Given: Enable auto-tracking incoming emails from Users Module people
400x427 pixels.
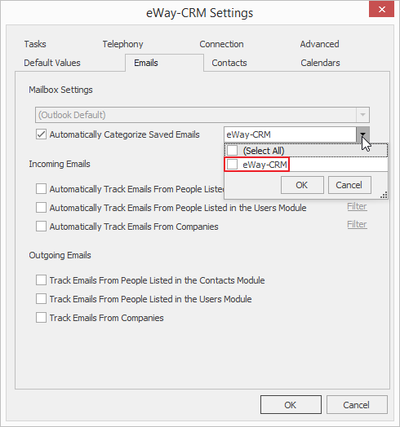Looking at the screenshot, I should pos(41,208).
